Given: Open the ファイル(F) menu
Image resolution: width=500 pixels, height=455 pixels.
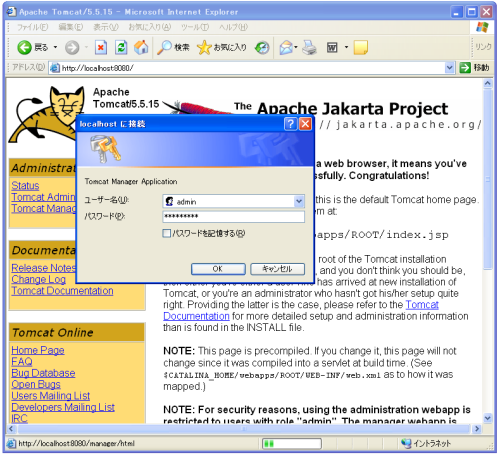Looking at the screenshot, I should tap(33, 27).
